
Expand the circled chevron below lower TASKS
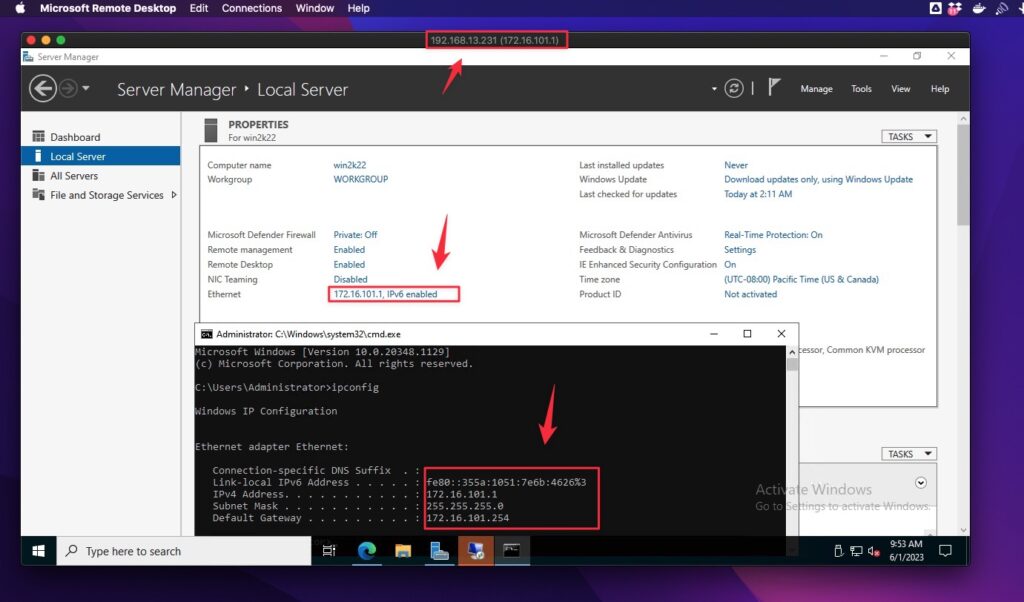tap(921, 483)
